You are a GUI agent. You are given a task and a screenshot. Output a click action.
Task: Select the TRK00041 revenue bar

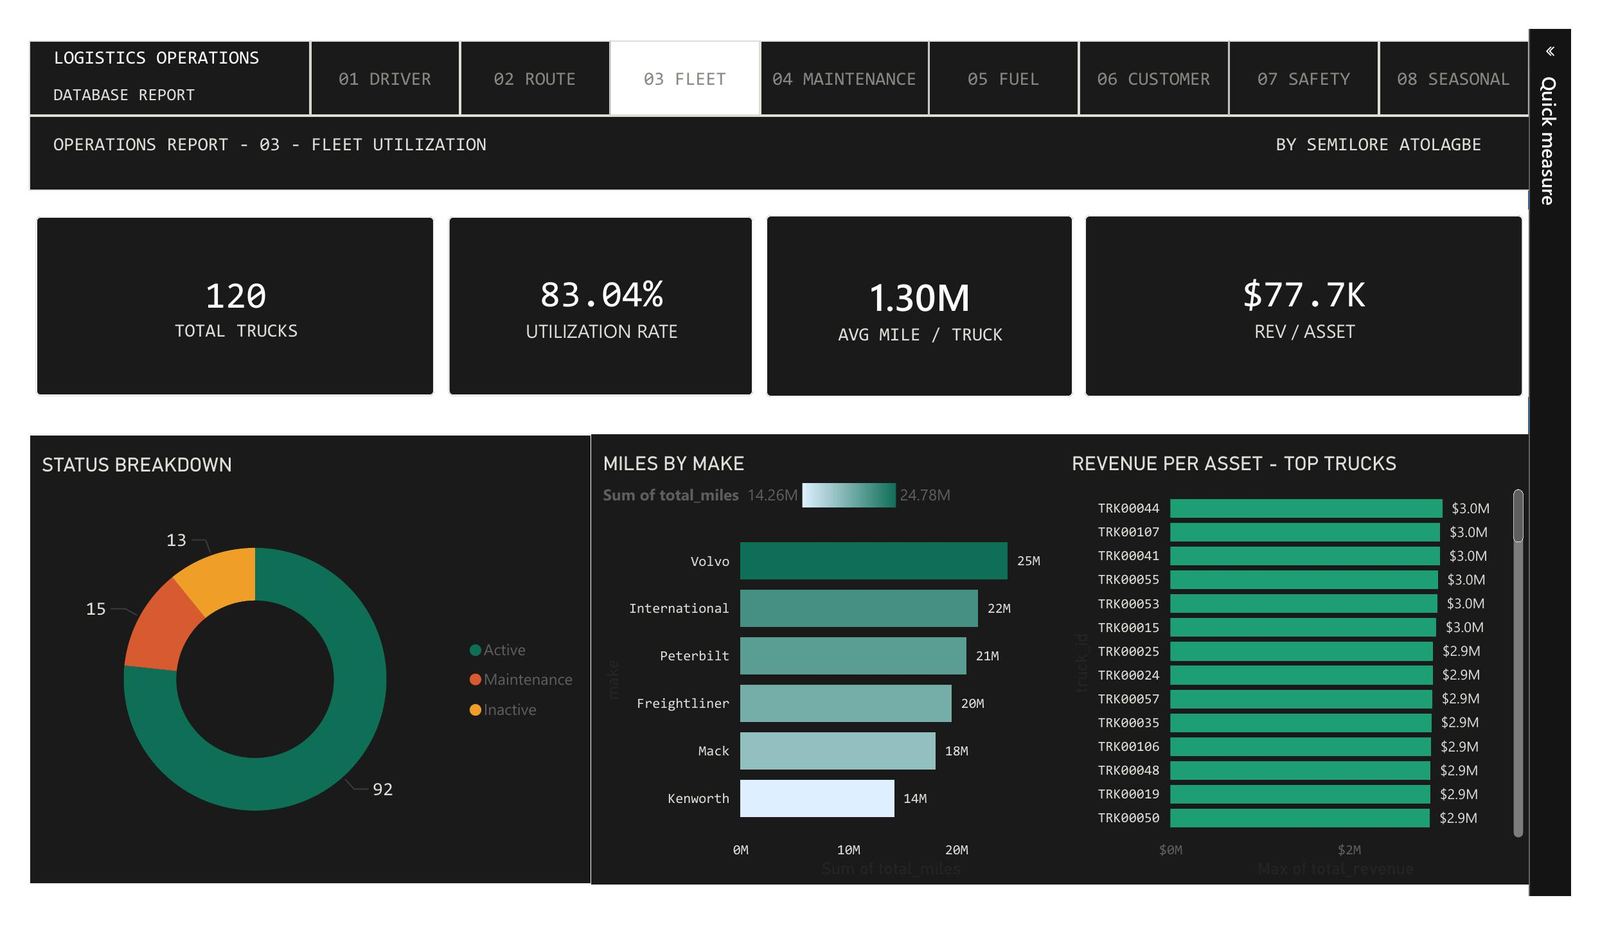tap(1305, 556)
